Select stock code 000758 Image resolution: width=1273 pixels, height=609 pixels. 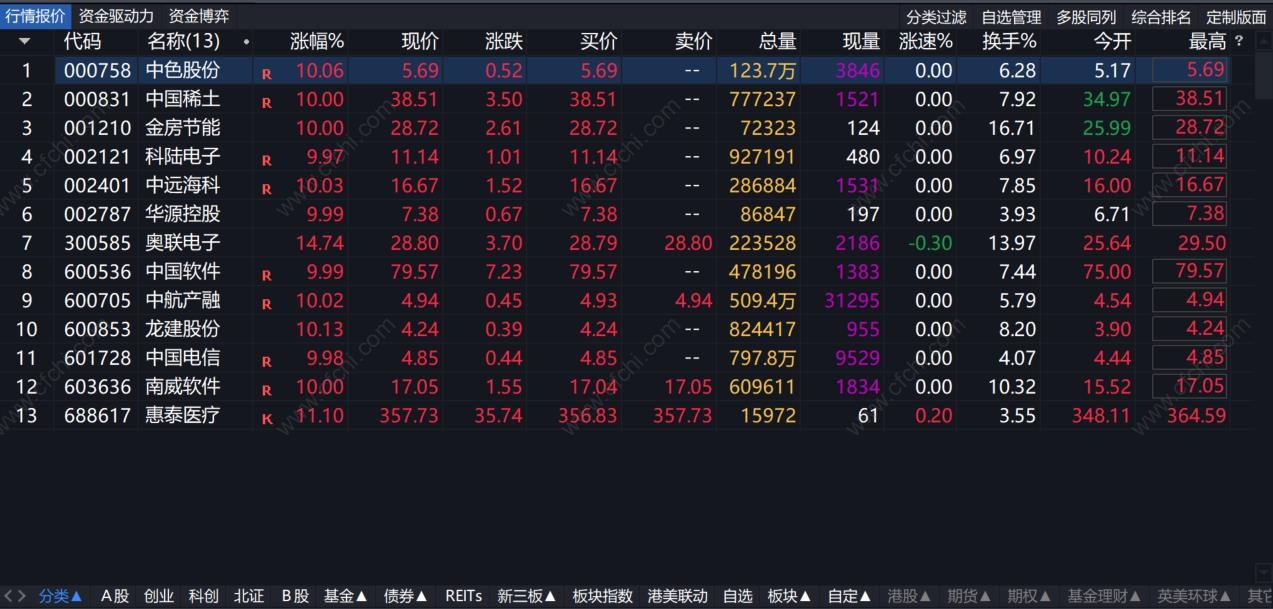97,71
